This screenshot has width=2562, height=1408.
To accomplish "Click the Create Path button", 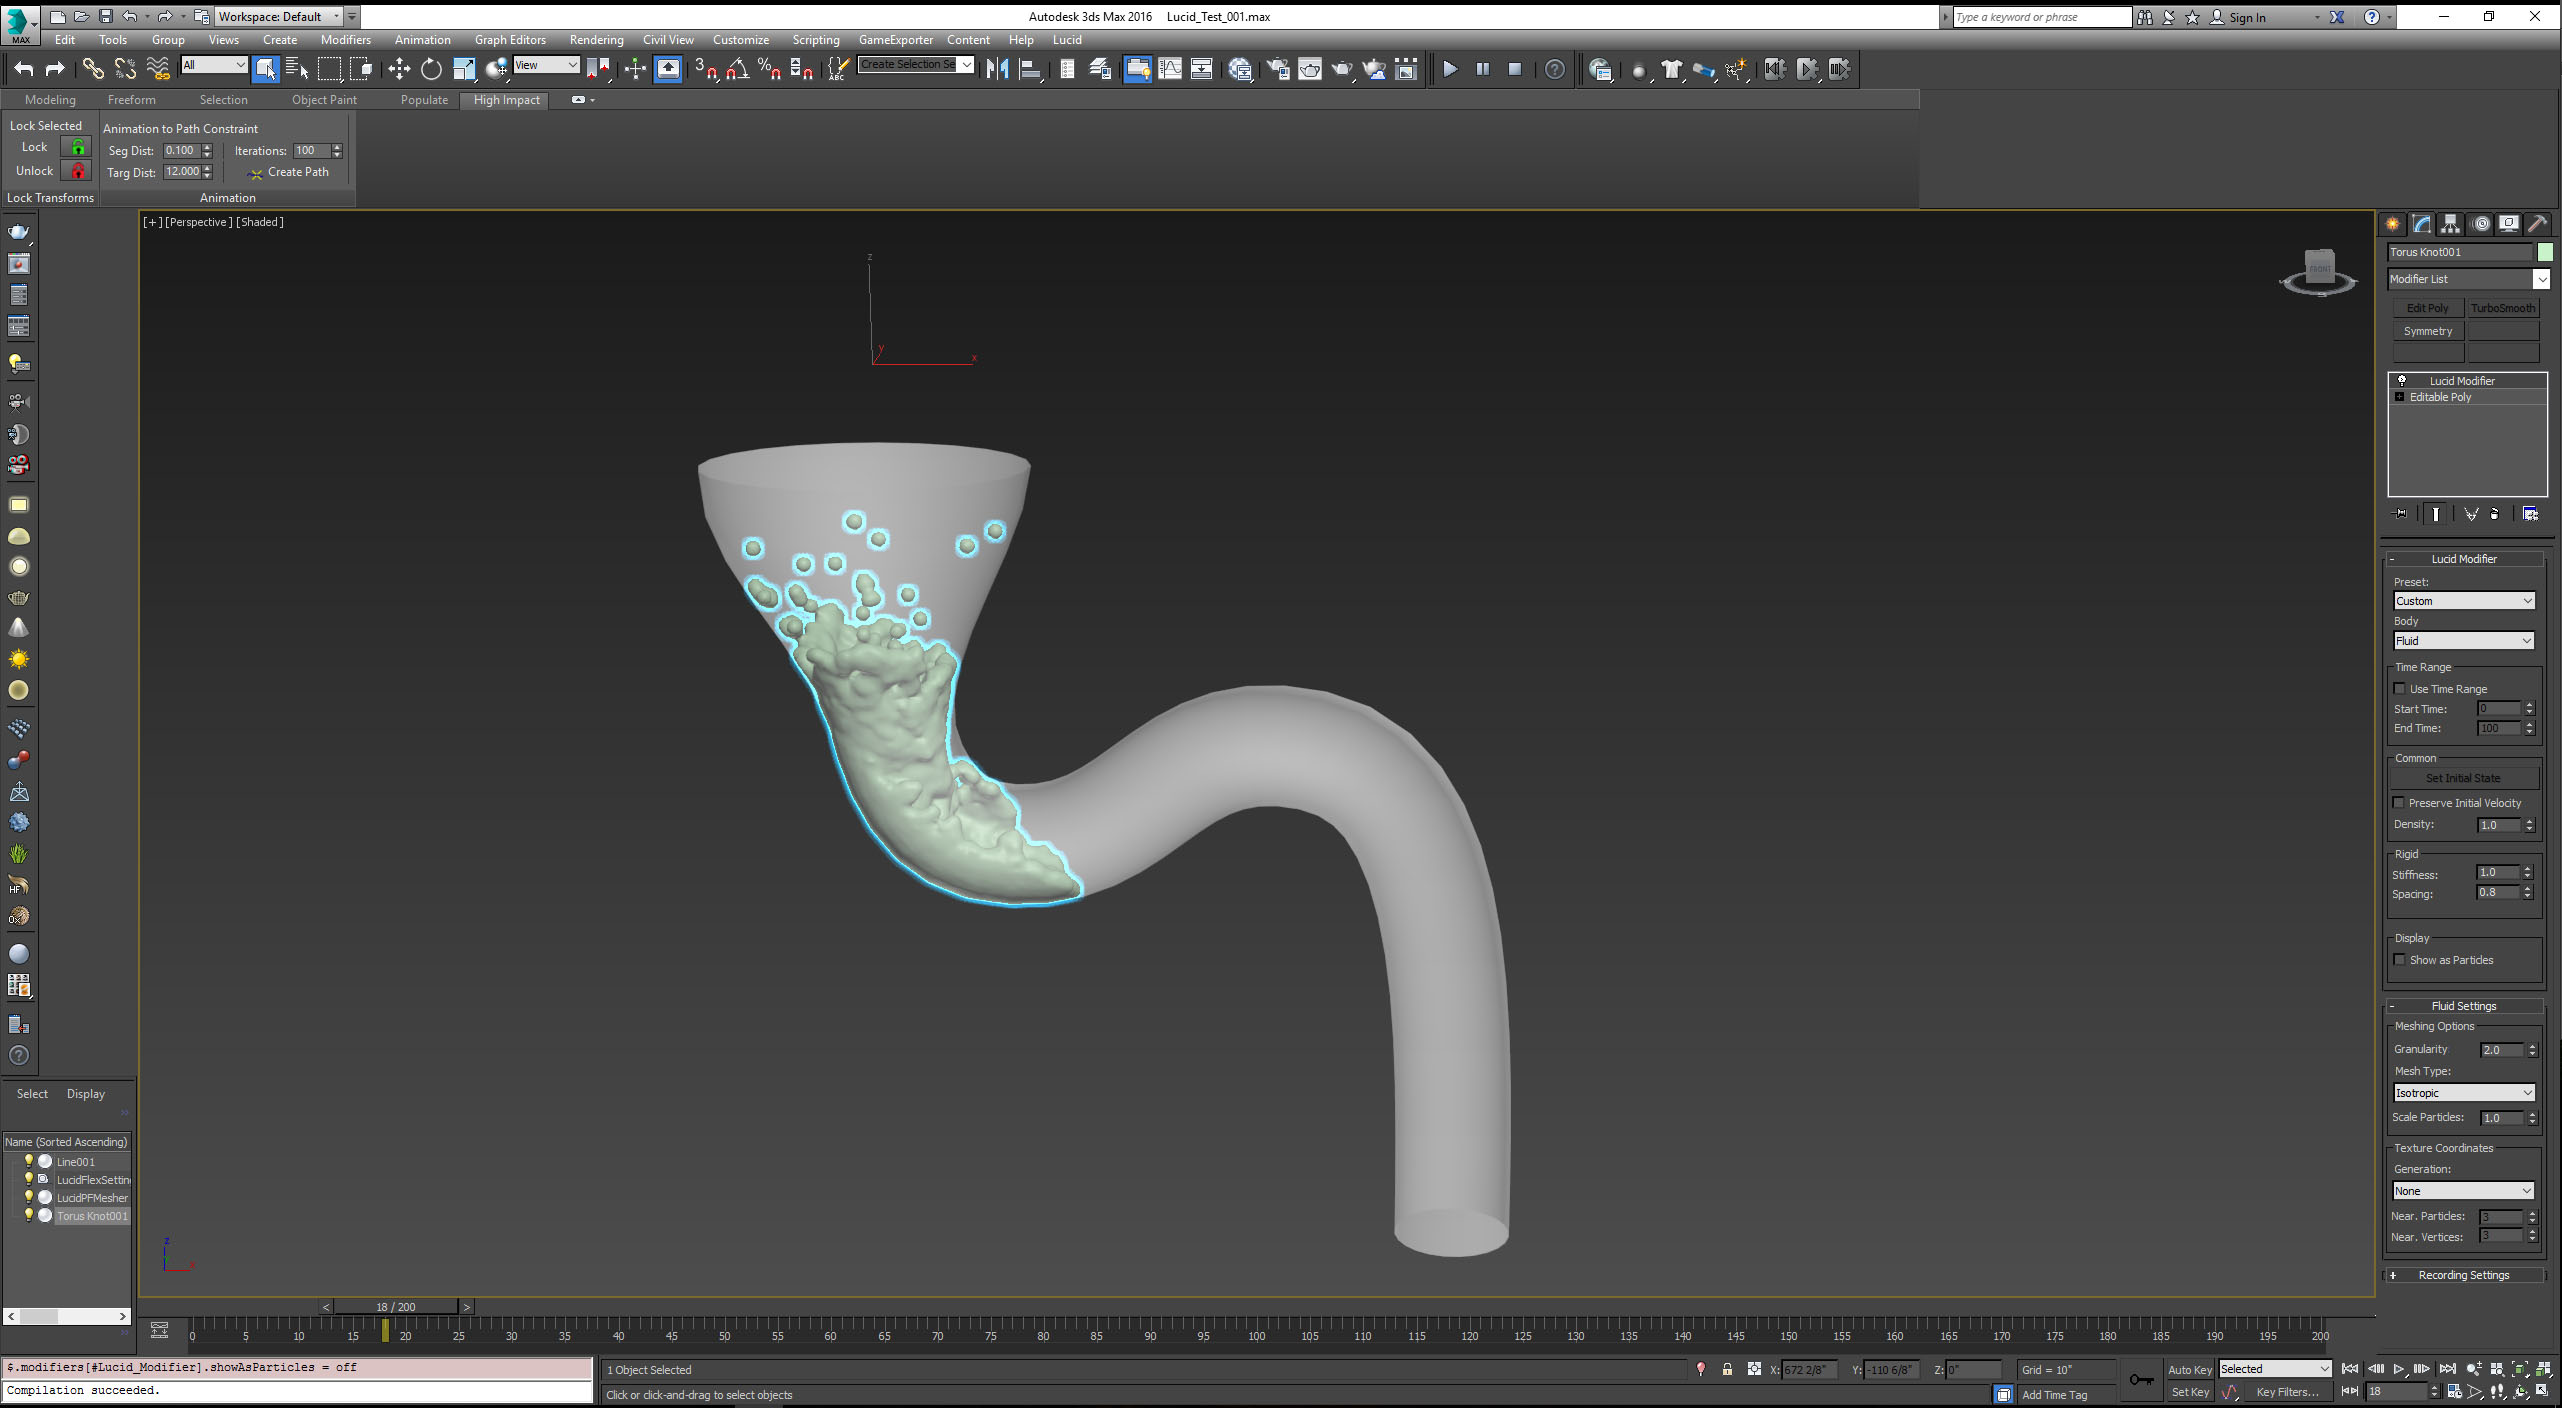I will 288,172.
